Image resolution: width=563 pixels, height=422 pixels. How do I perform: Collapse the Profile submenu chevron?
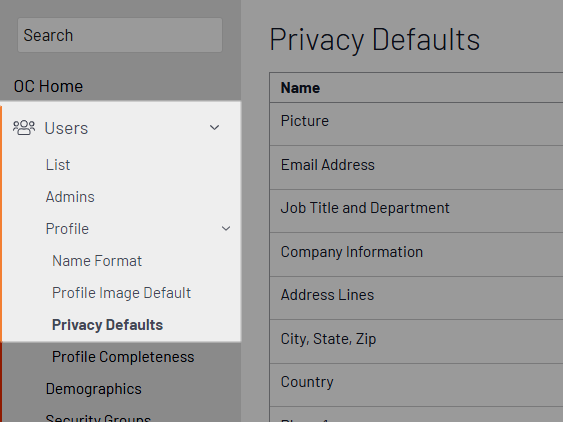coord(226,228)
